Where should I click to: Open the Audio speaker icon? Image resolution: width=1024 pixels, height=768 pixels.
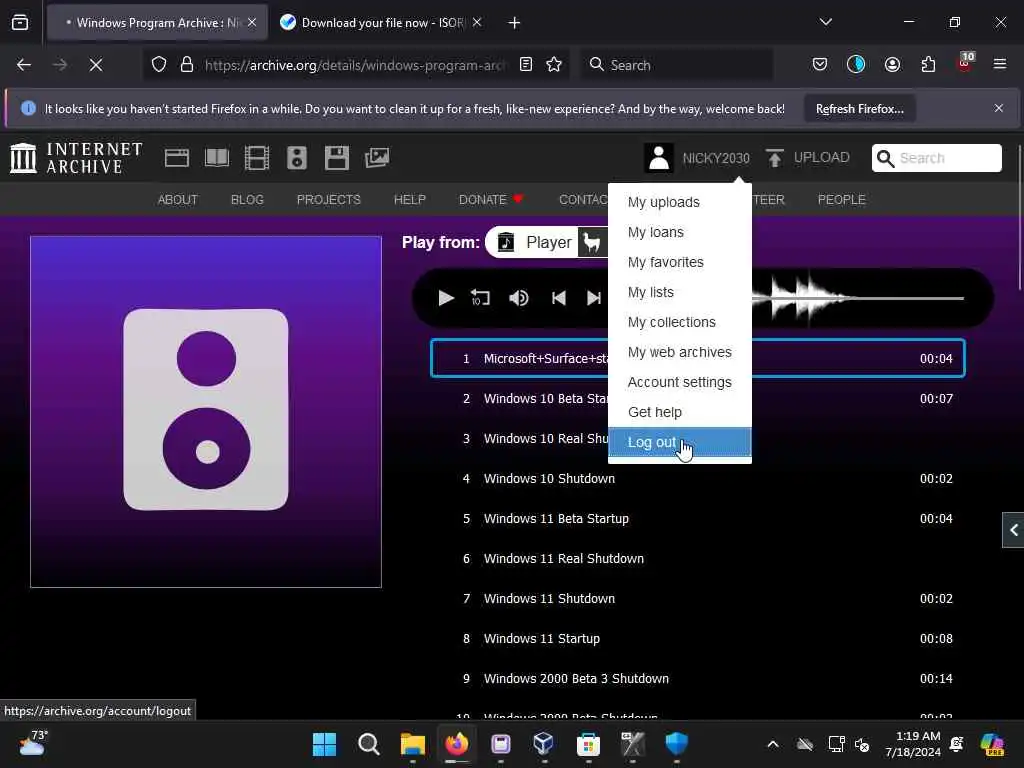[x=296, y=158]
